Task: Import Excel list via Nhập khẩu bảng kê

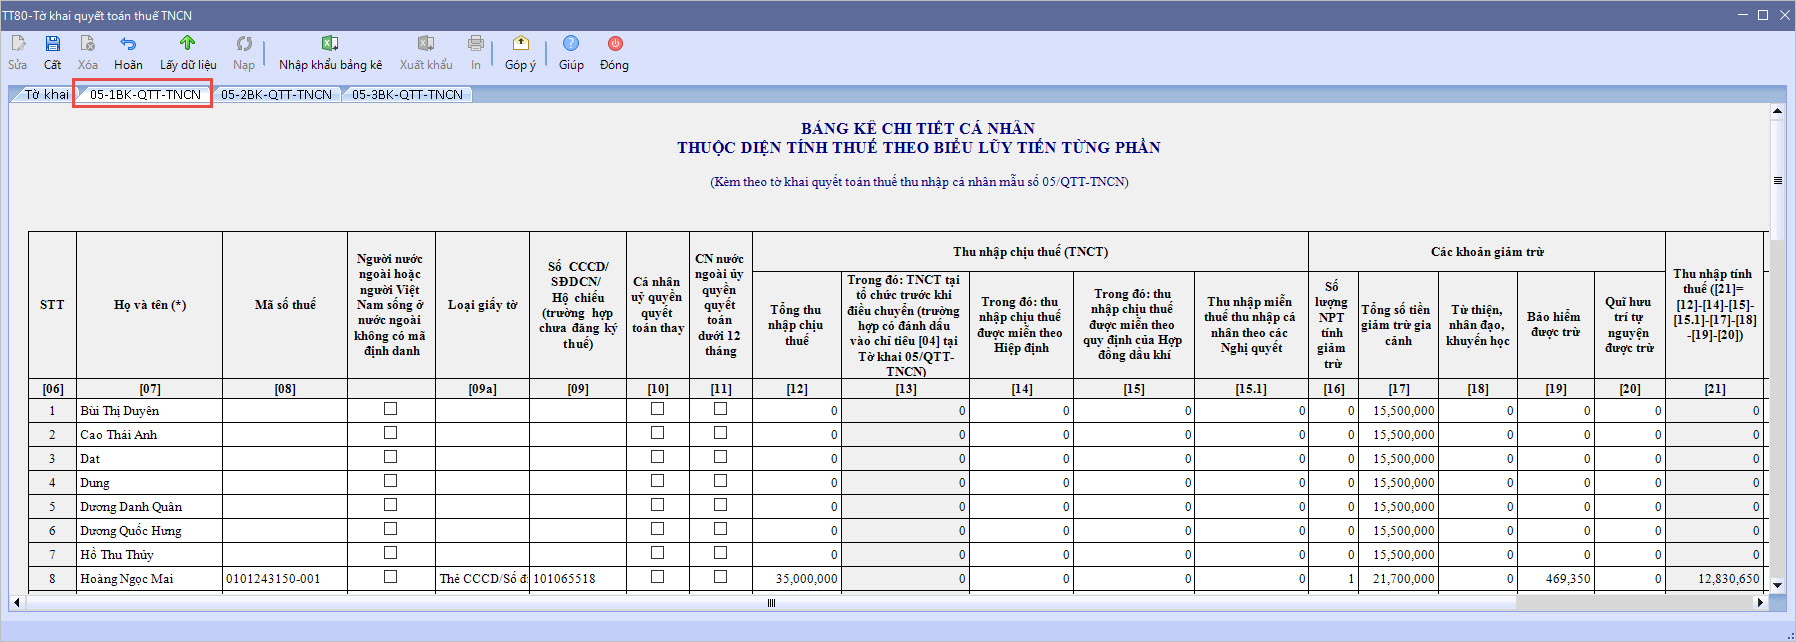Action: 330,43
